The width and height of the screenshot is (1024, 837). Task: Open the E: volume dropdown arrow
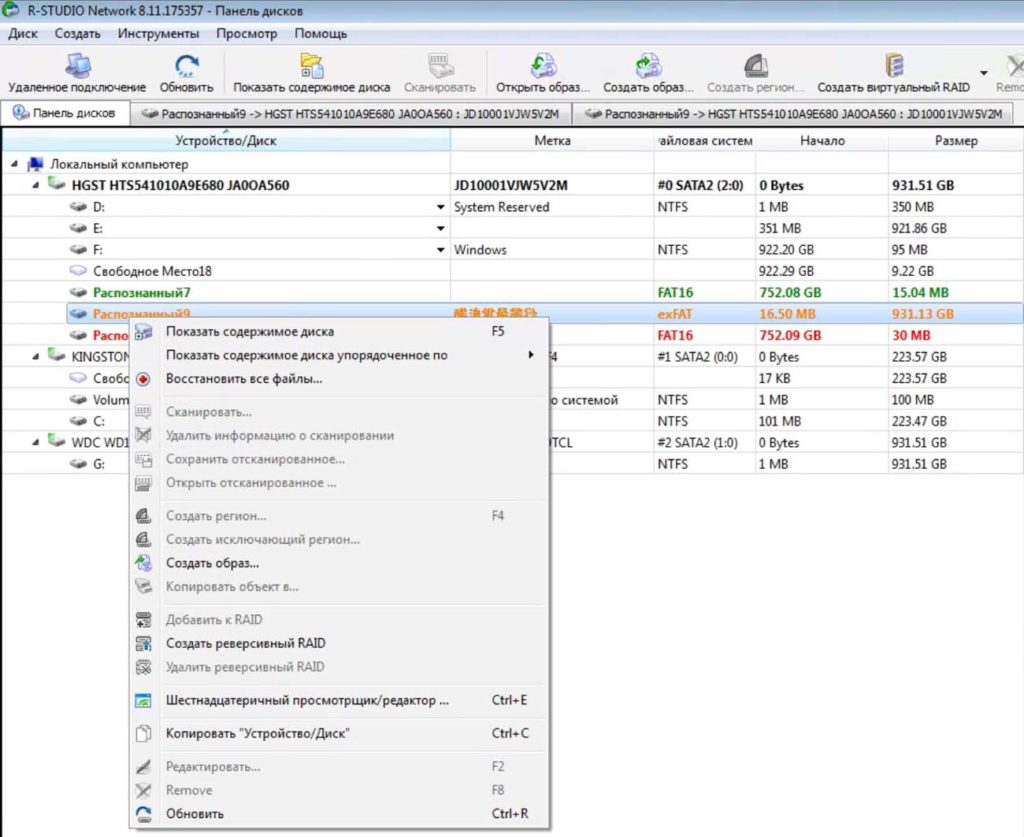[441, 229]
